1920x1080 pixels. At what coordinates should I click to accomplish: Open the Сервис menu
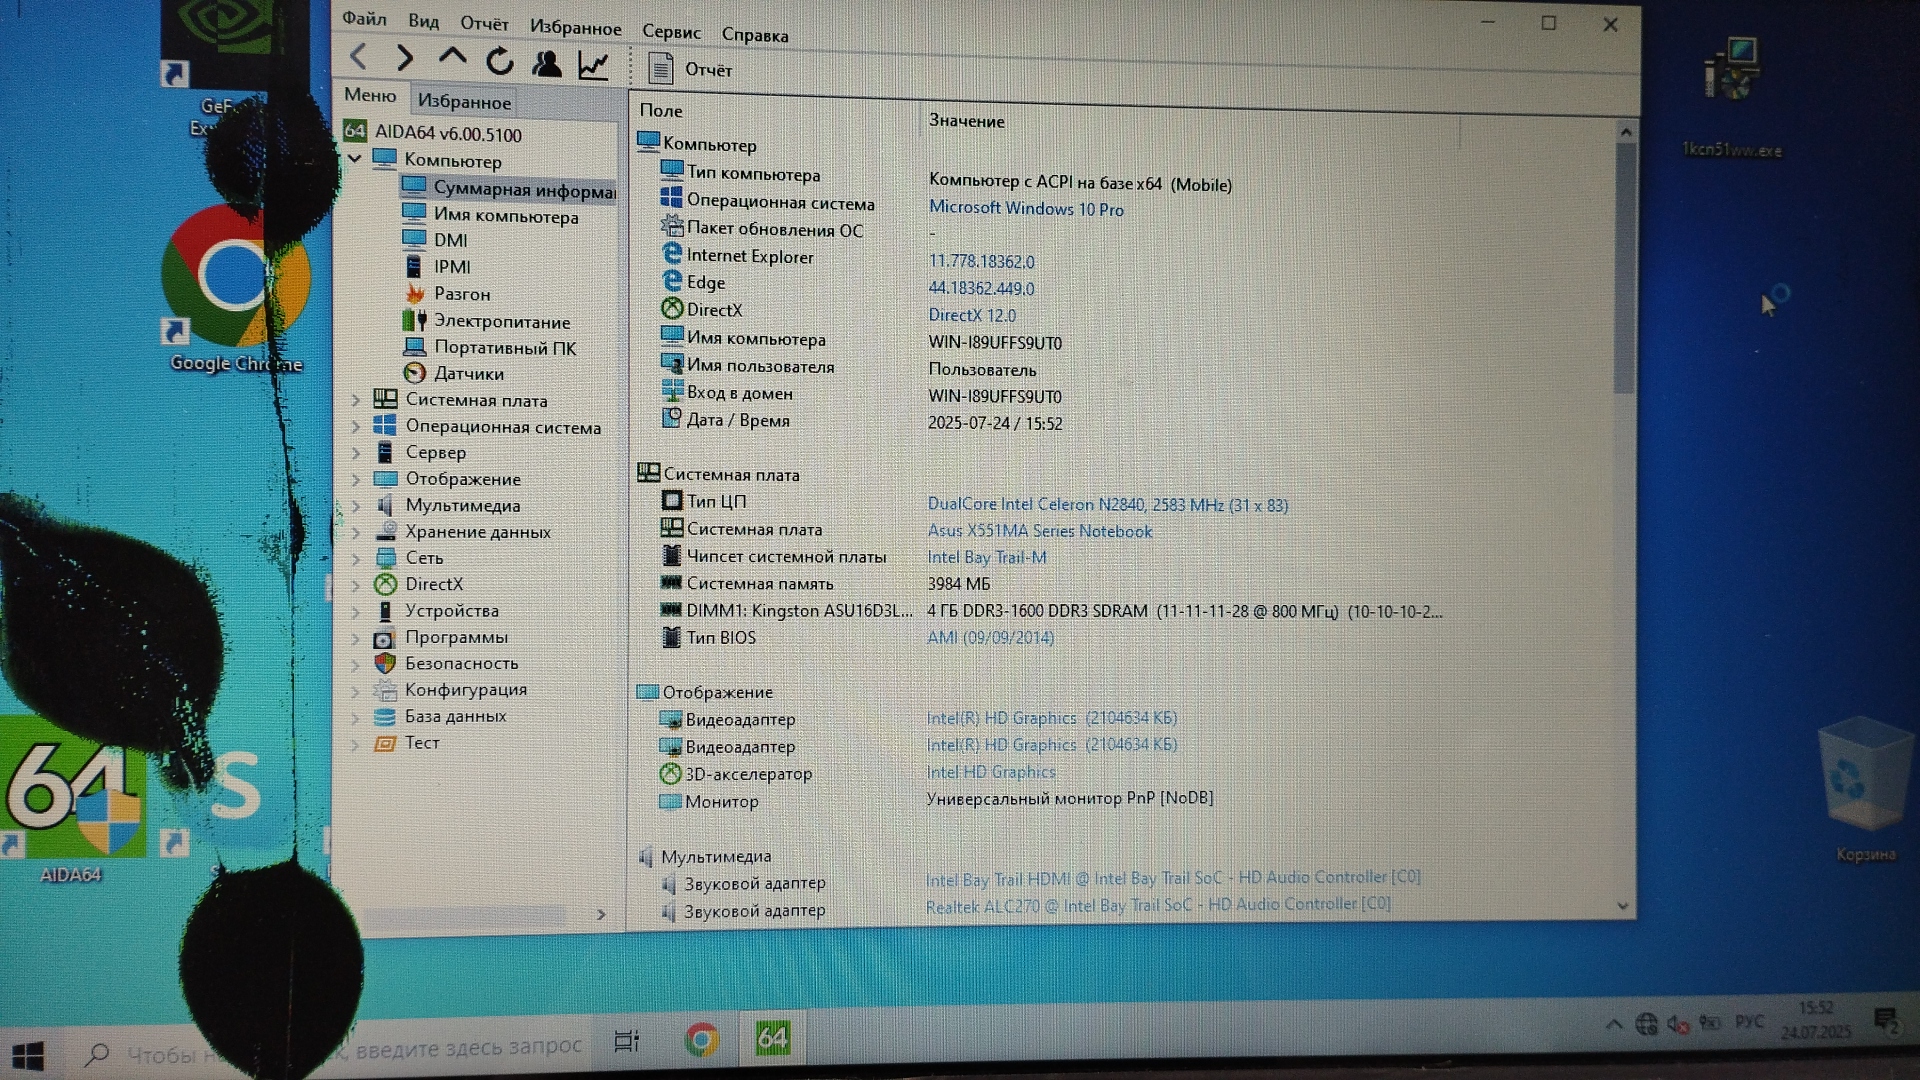click(x=671, y=32)
